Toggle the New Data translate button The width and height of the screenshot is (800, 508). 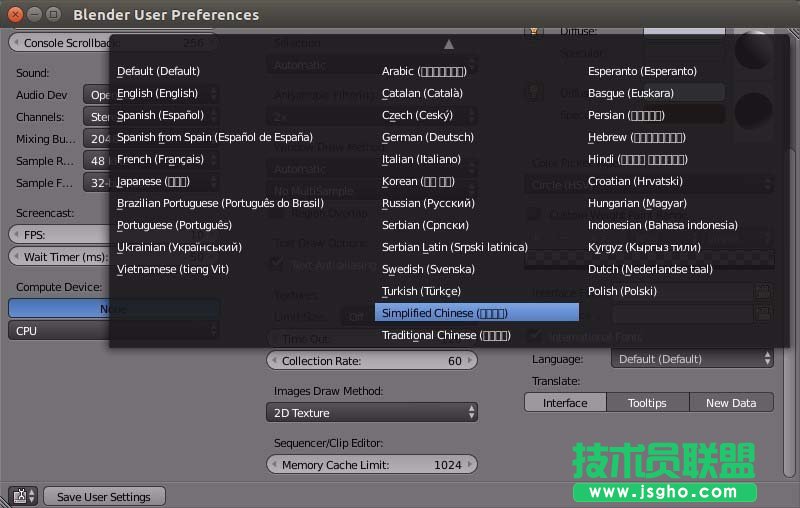[x=731, y=402]
